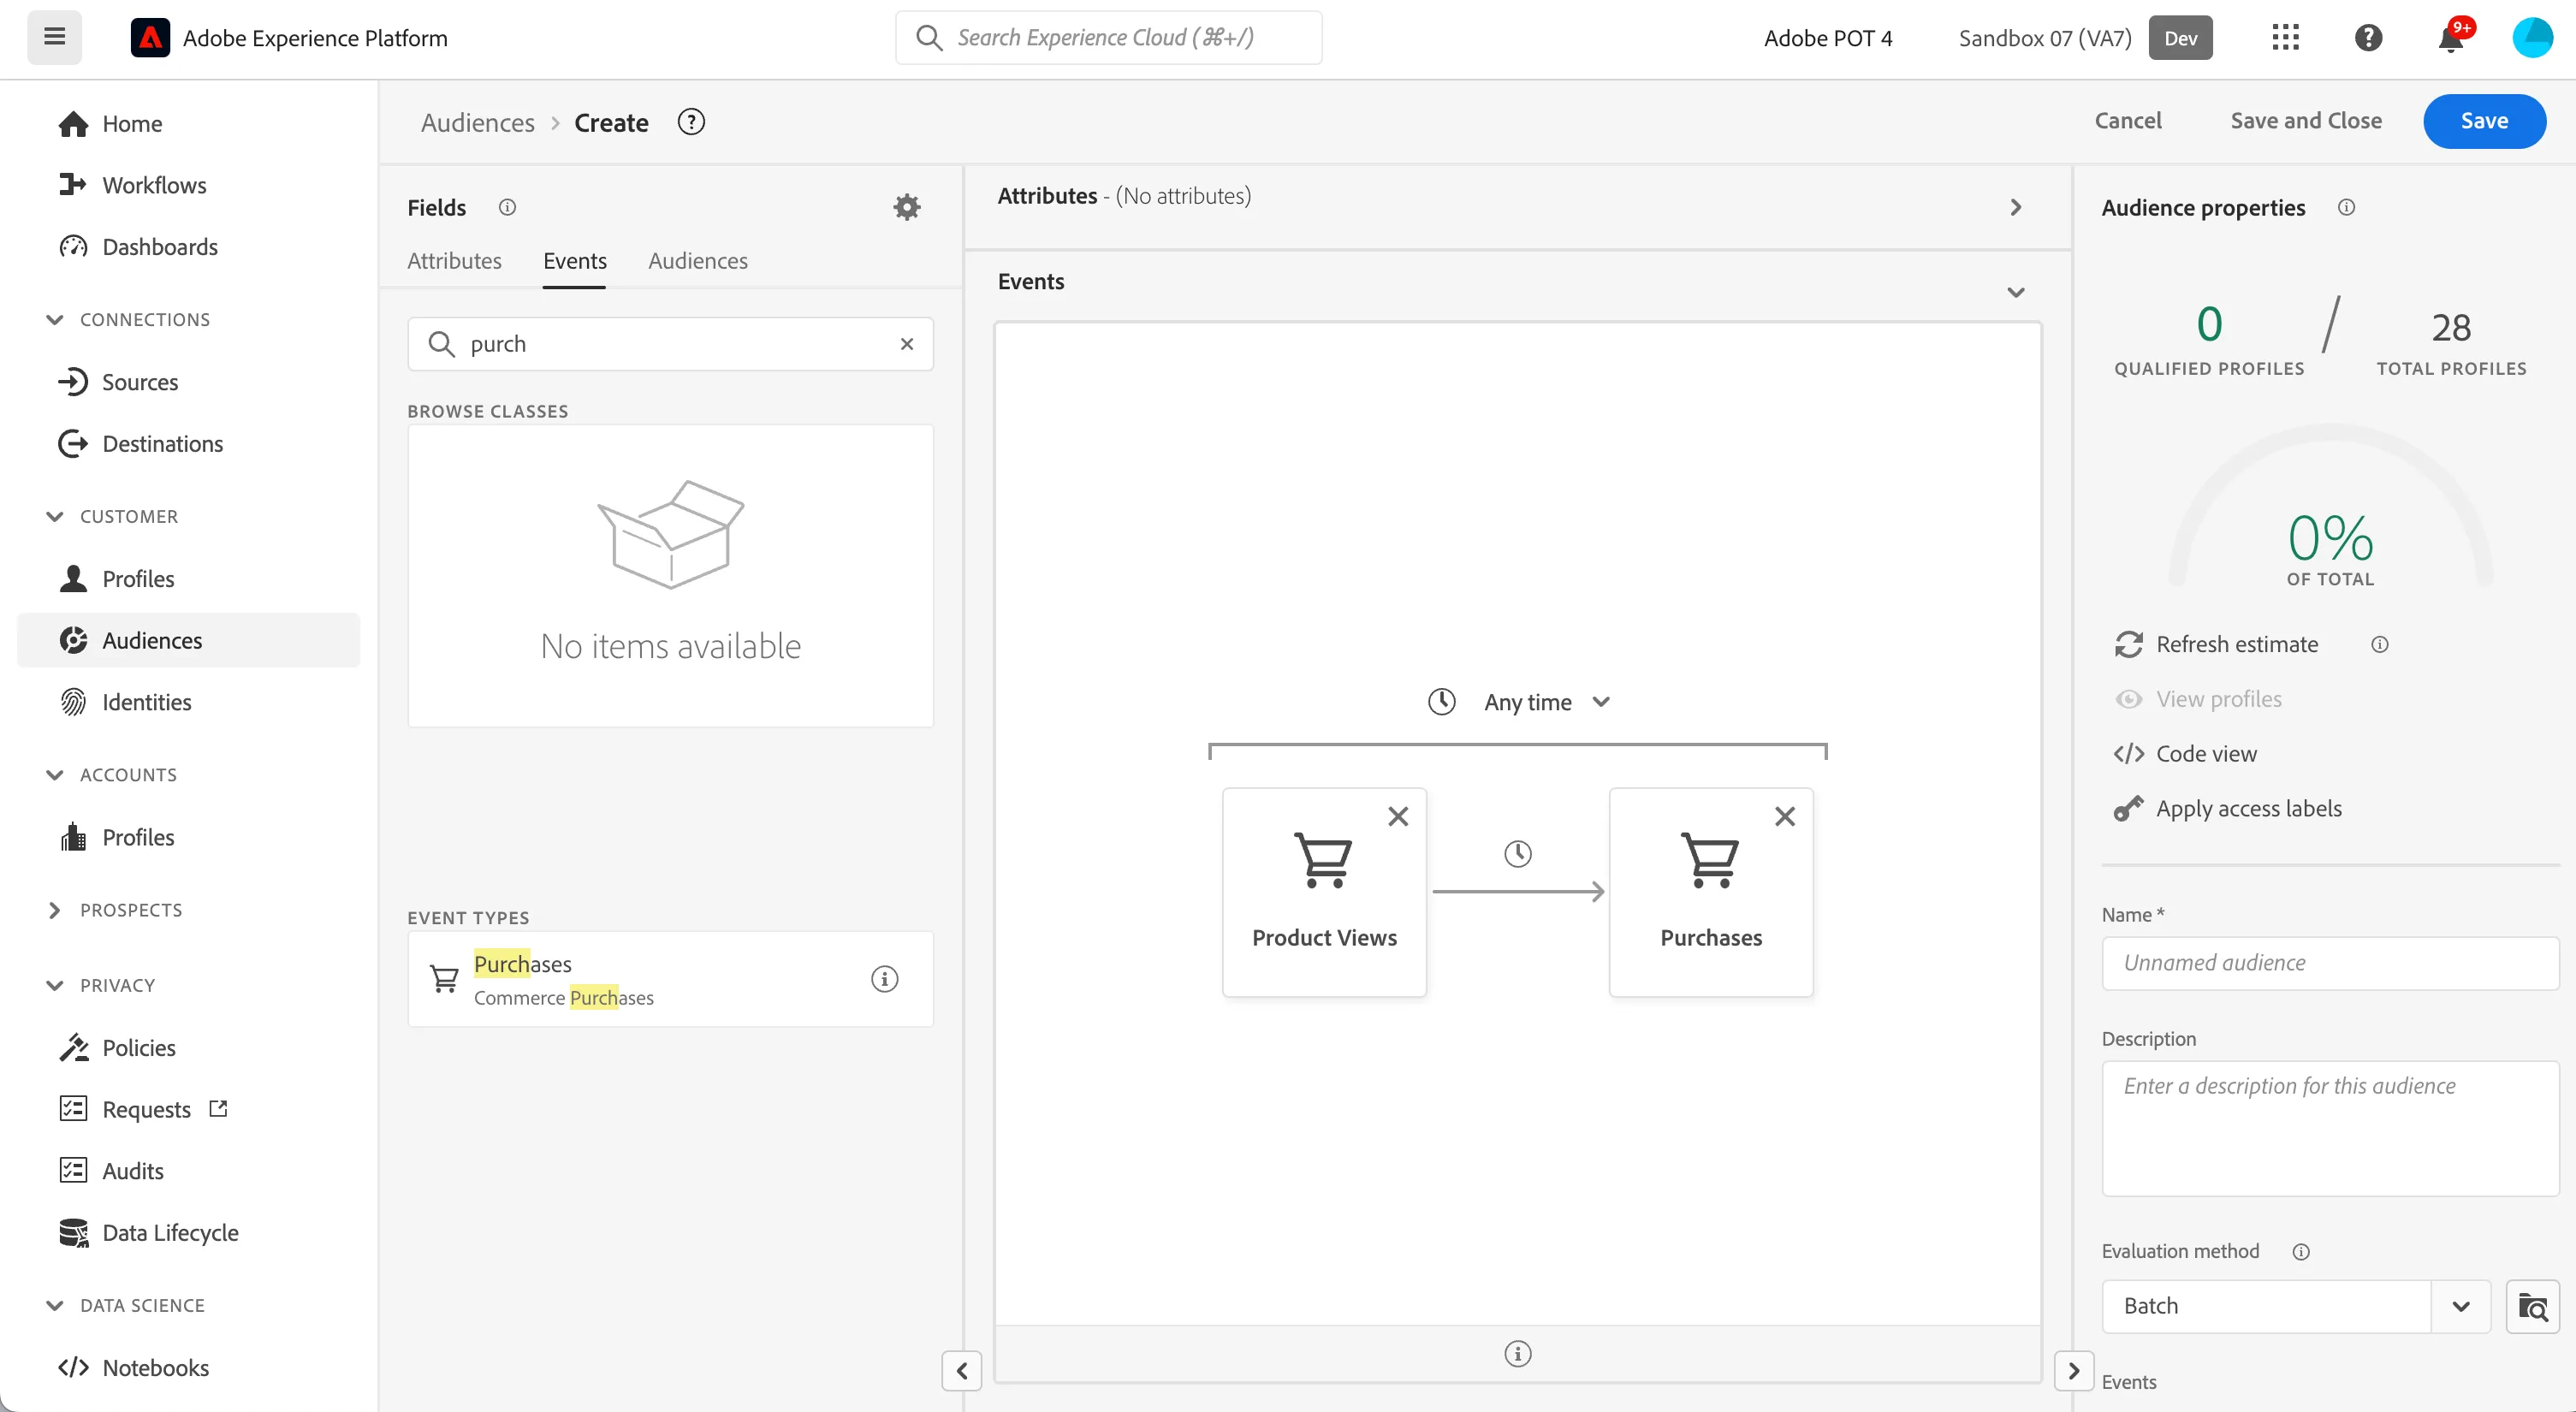Remove the Purchases event card
This screenshot has height=1412, width=2576.
click(1785, 816)
